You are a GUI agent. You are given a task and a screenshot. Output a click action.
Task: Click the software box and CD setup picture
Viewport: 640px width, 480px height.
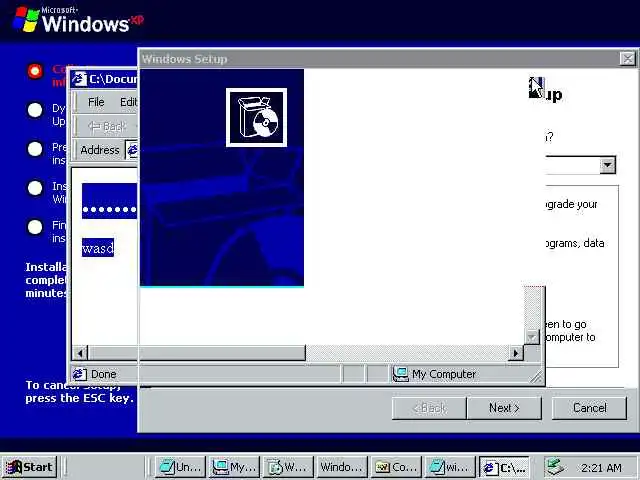256,118
